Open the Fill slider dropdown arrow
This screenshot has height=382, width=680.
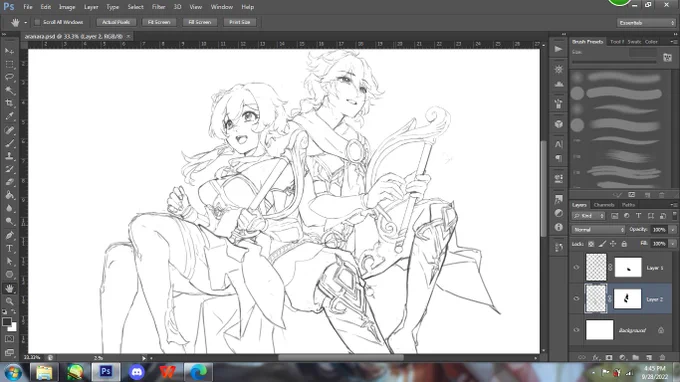(x=673, y=244)
